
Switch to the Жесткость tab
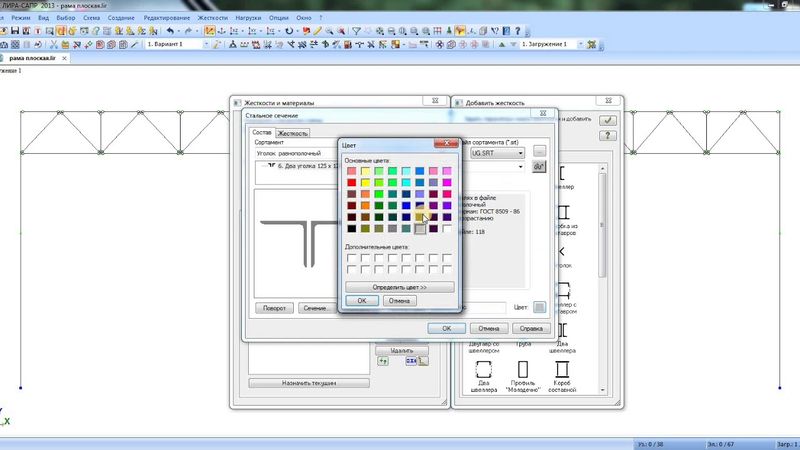(x=293, y=133)
